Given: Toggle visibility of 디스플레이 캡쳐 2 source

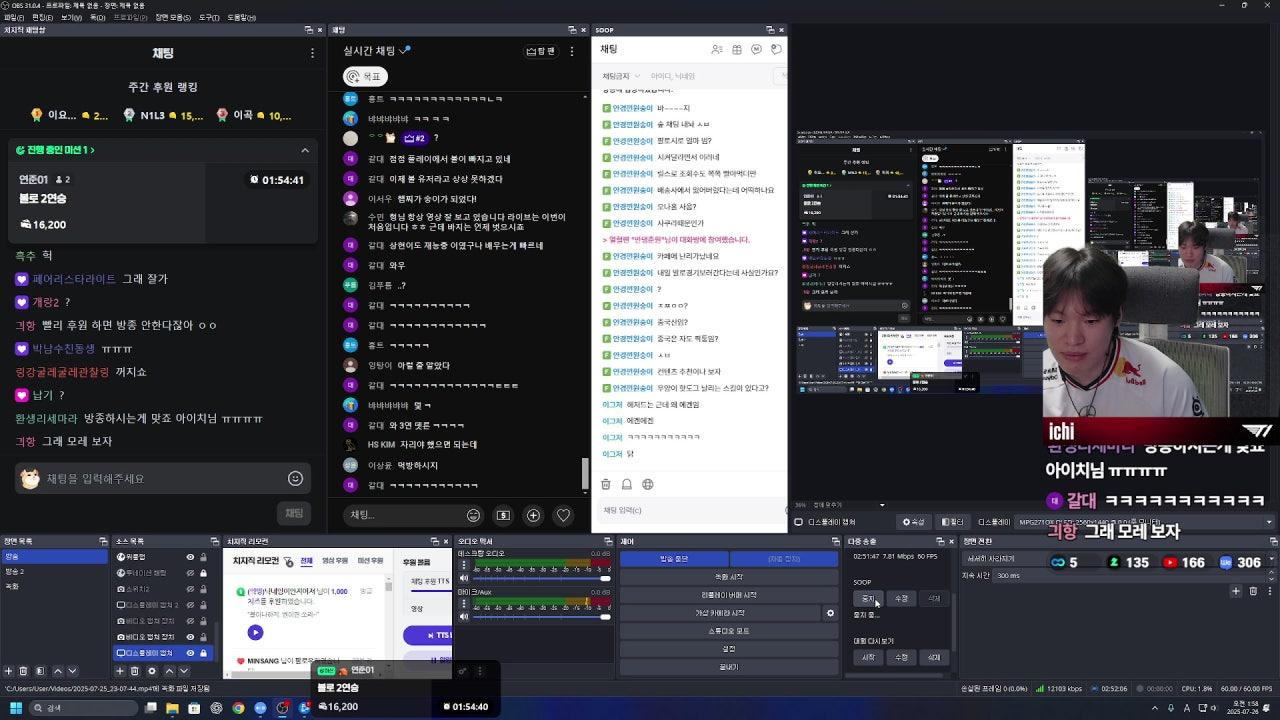Looking at the screenshot, I should pos(190,605).
